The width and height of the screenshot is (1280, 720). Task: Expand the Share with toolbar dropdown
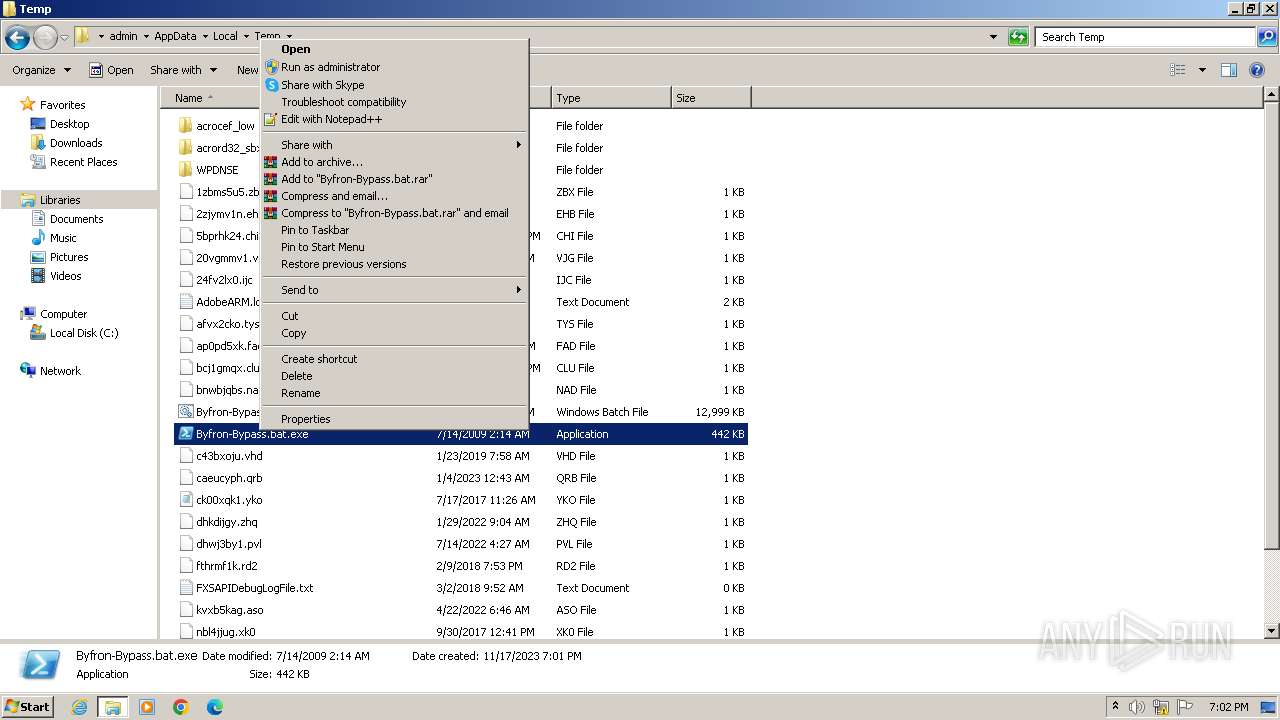tap(184, 70)
